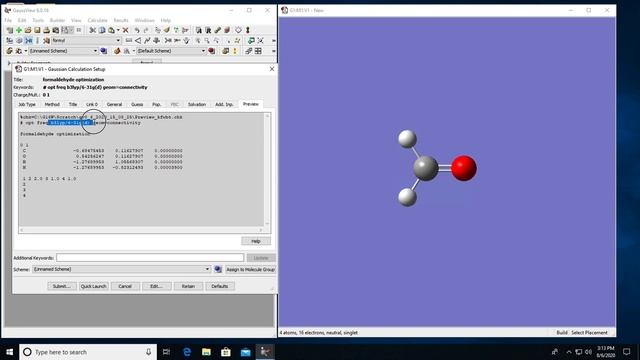Click the diamond-shaped icon in top toolbar
Viewport: 640px width, 360px height.
pyautogui.click(x=238, y=30)
